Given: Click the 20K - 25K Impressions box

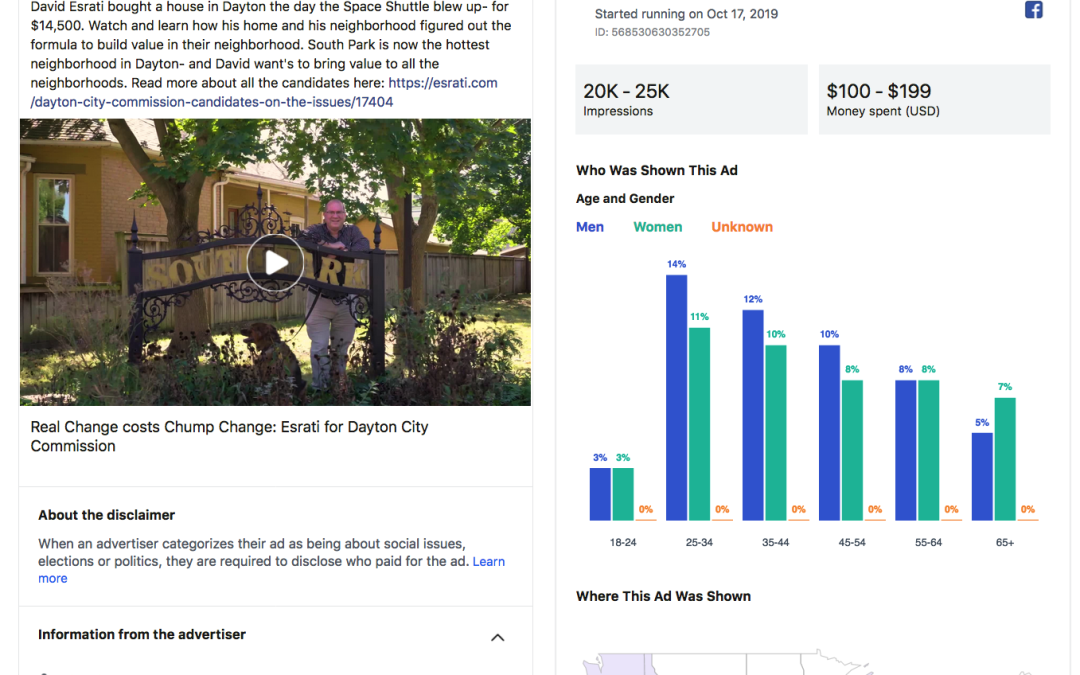Looking at the screenshot, I should click(x=691, y=99).
